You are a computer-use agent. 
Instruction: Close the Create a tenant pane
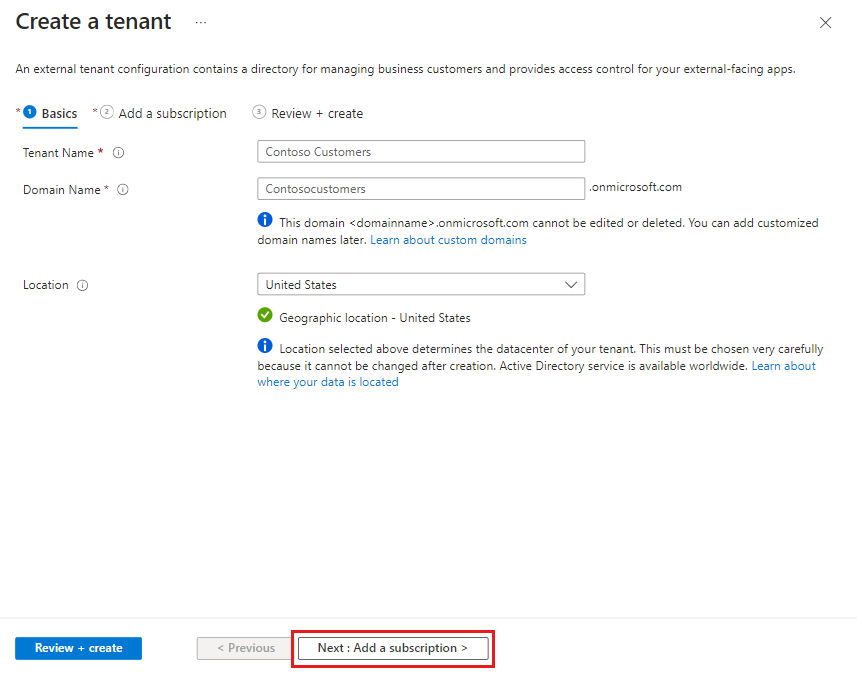pos(825,23)
